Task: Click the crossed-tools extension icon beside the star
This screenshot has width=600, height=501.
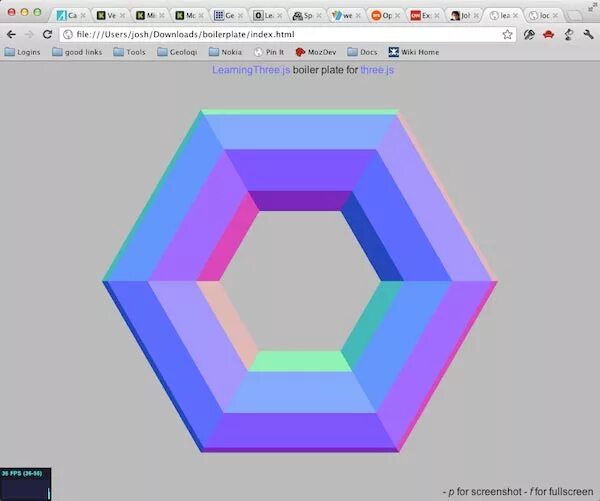Action: [x=529, y=35]
